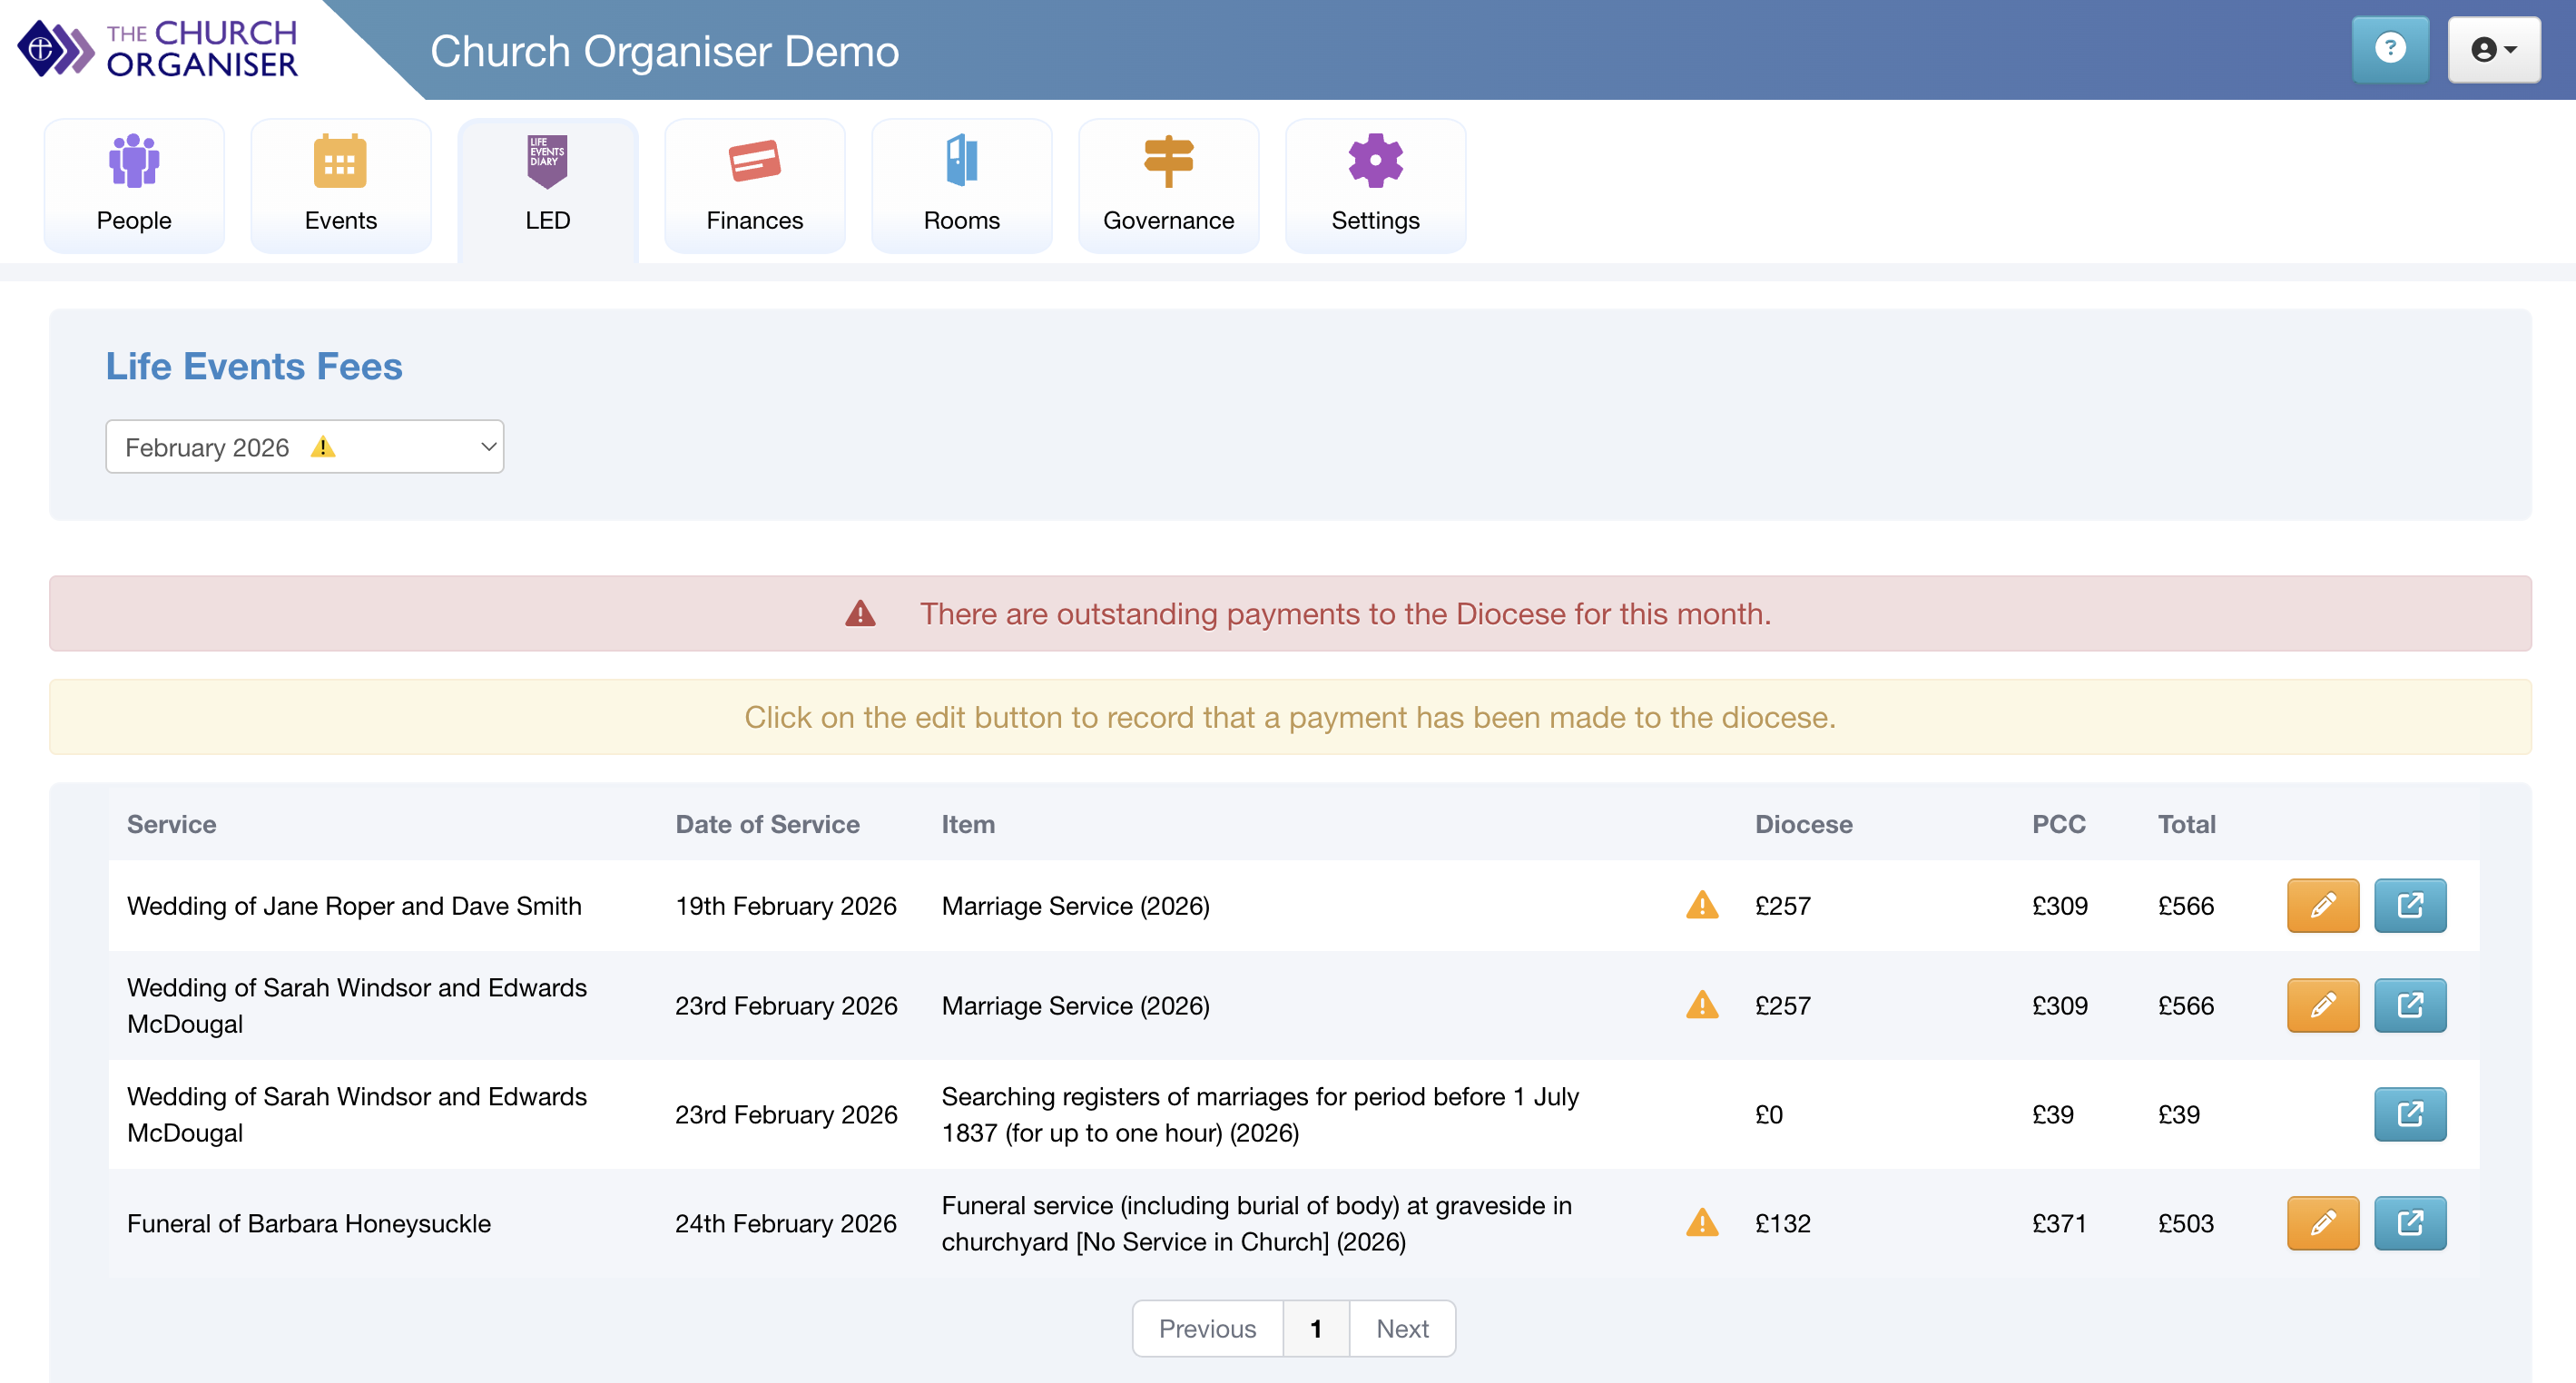Click the Previous pagination button
This screenshot has width=2576, height=1383.
tap(1206, 1328)
